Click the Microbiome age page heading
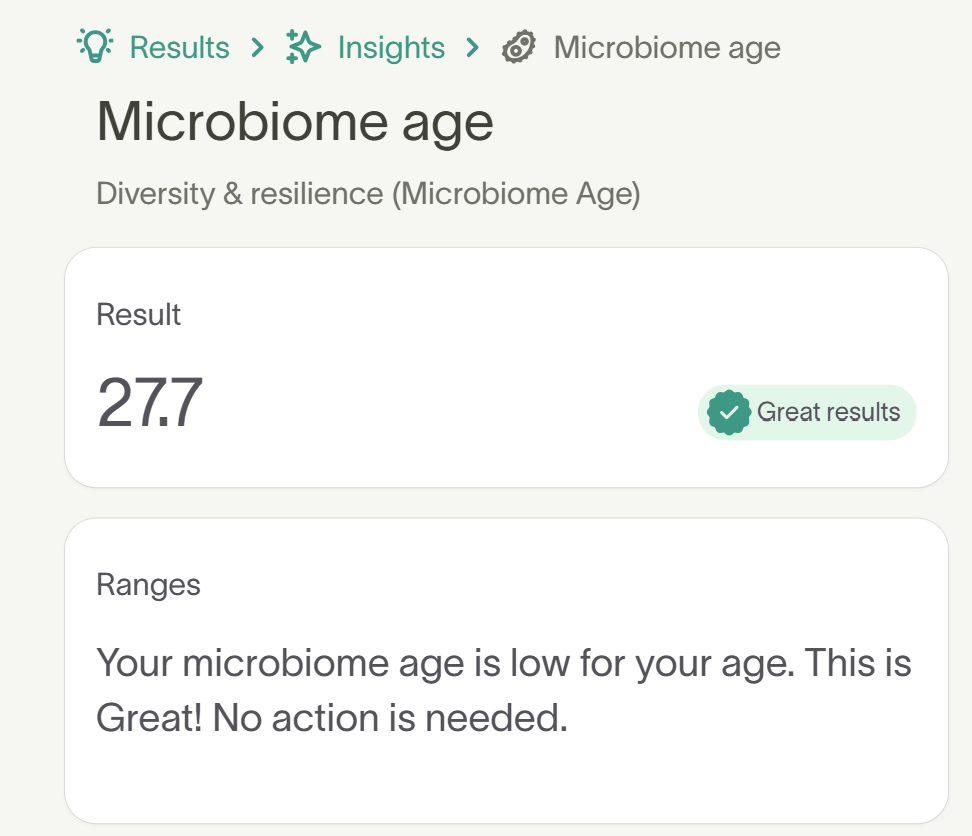This screenshot has width=972, height=836. pyautogui.click(x=294, y=122)
